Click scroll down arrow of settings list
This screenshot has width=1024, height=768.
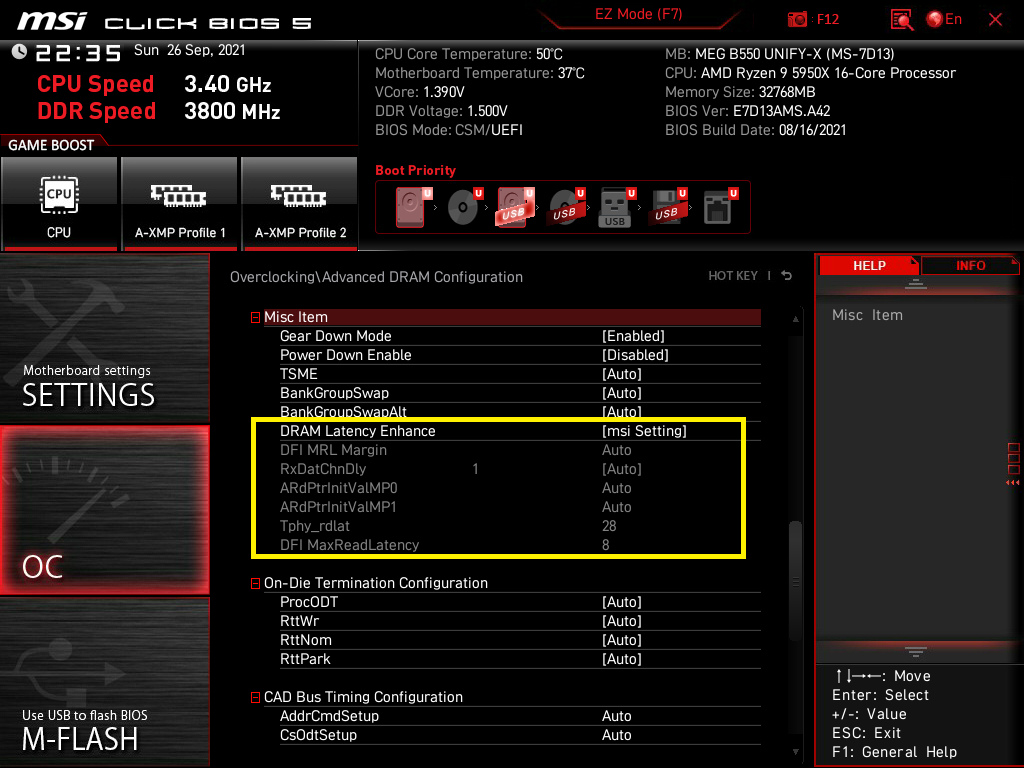pyautogui.click(x=795, y=752)
